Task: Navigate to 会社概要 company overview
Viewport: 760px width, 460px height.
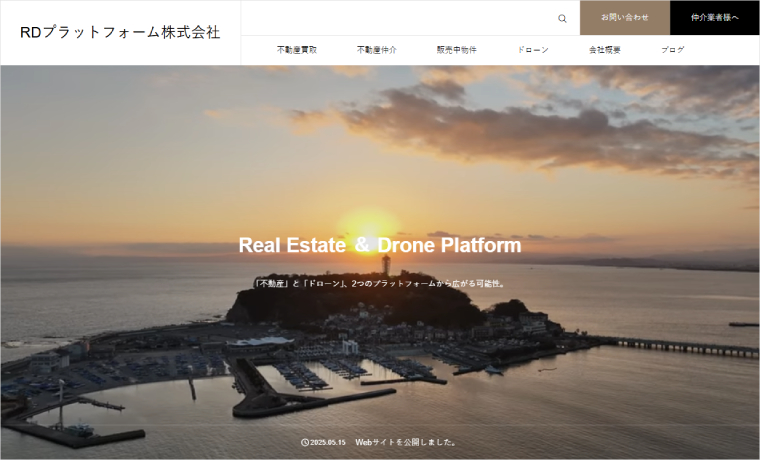Action: click(x=604, y=50)
